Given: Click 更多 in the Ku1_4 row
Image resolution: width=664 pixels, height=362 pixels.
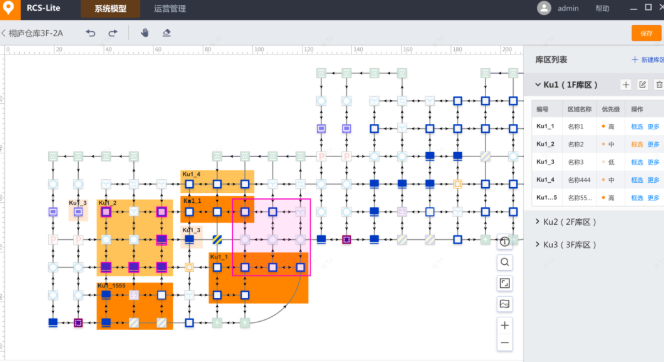Looking at the screenshot, I should (653, 180).
